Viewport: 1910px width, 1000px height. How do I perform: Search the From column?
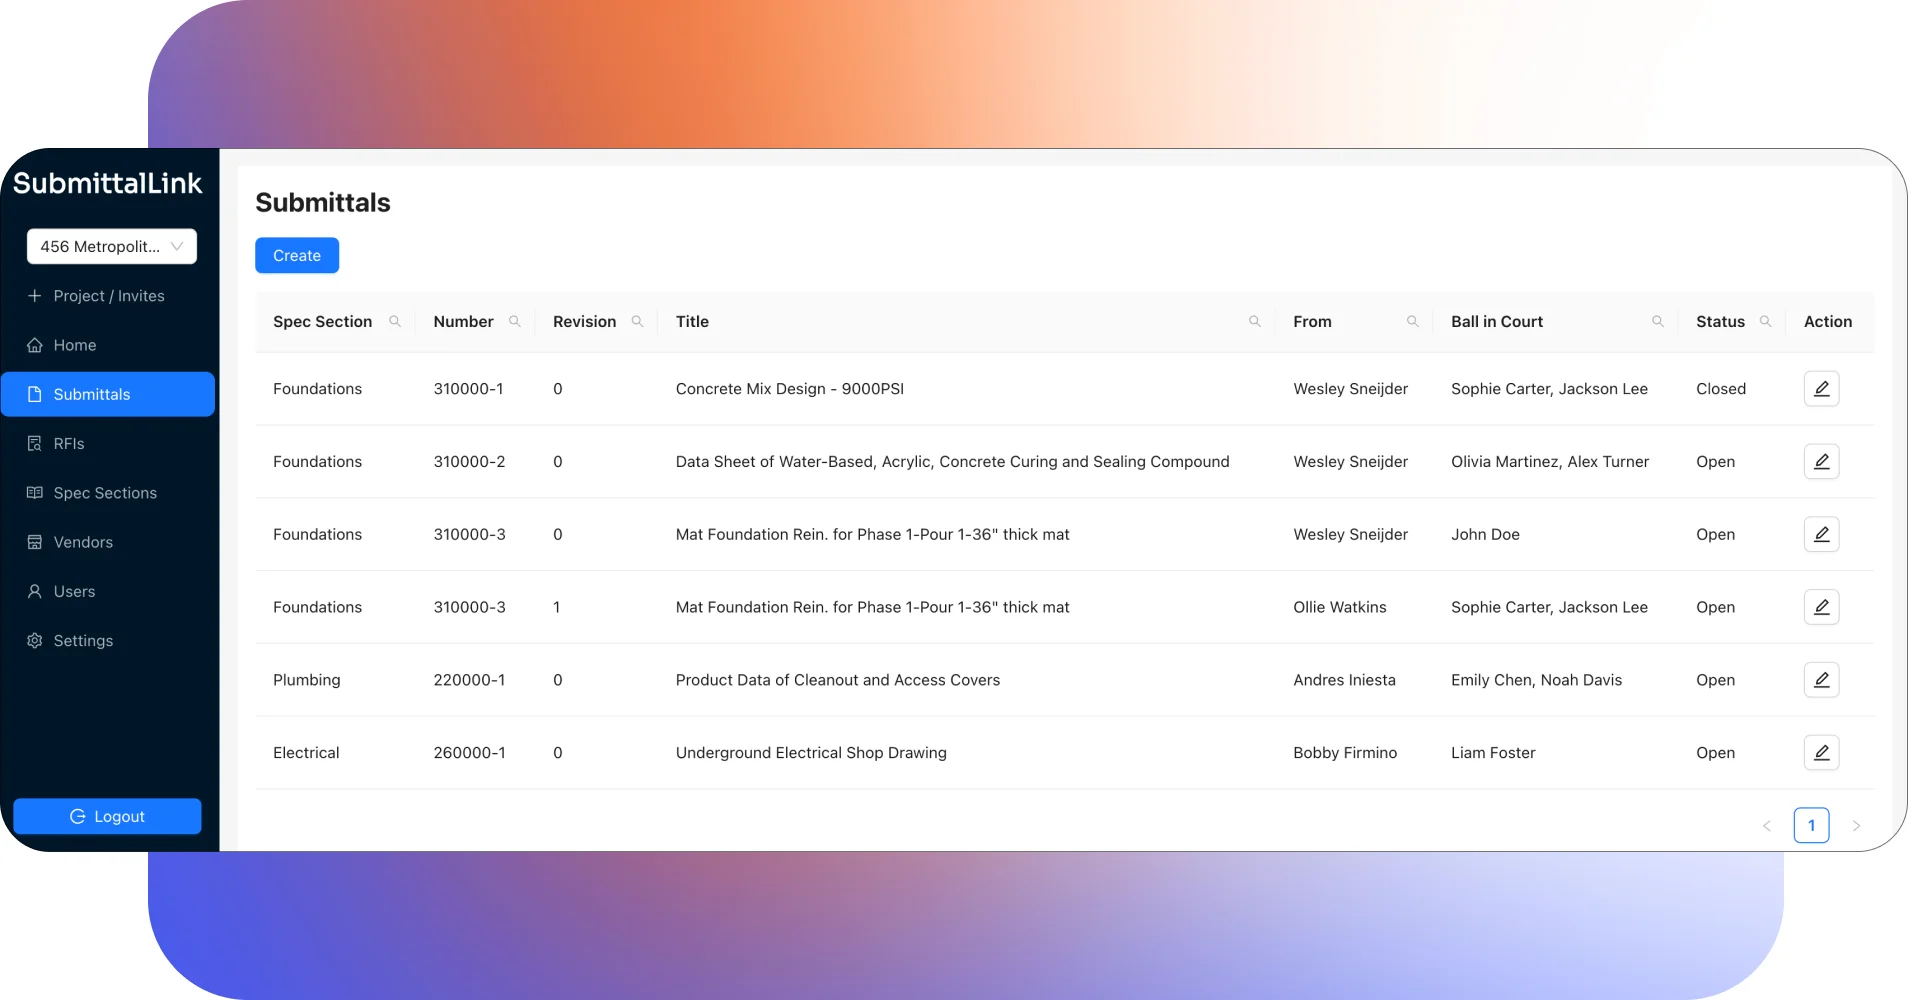[x=1413, y=322]
